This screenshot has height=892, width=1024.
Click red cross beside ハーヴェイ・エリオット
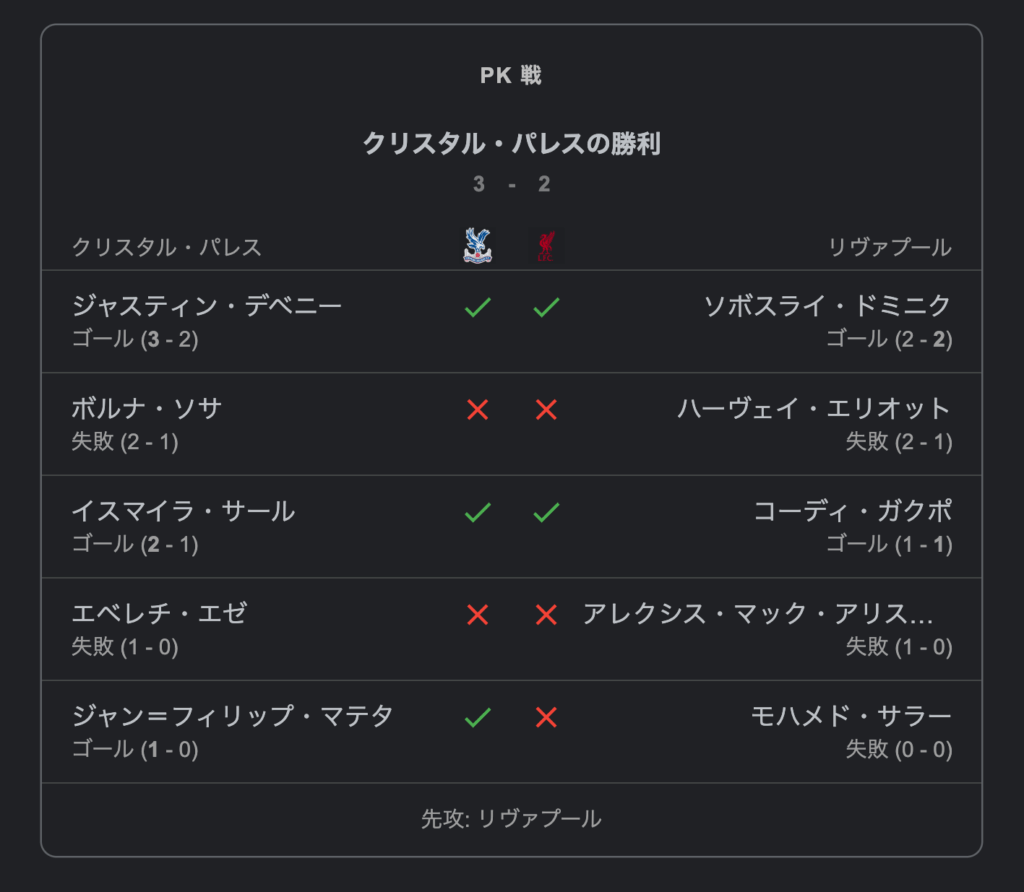click(546, 410)
